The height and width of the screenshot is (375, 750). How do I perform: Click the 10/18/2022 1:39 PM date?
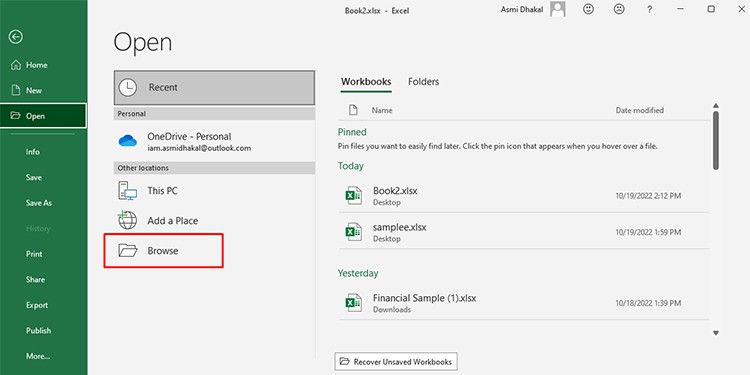tap(648, 303)
